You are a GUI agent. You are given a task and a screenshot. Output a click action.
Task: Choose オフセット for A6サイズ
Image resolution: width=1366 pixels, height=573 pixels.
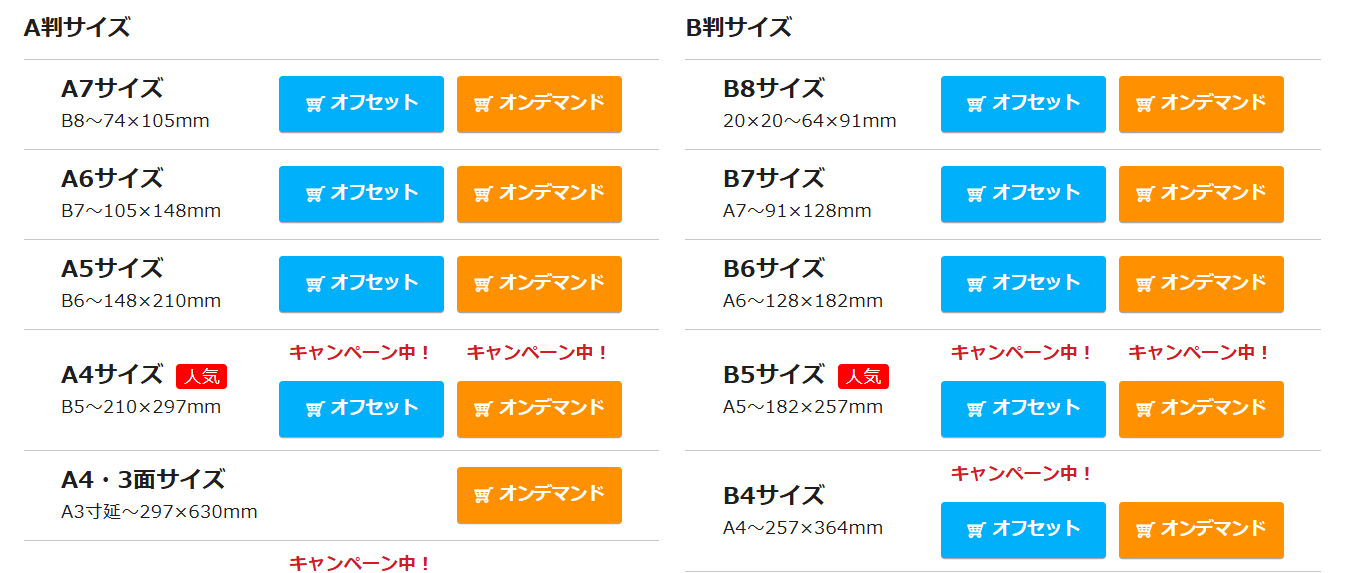click(x=361, y=194)
